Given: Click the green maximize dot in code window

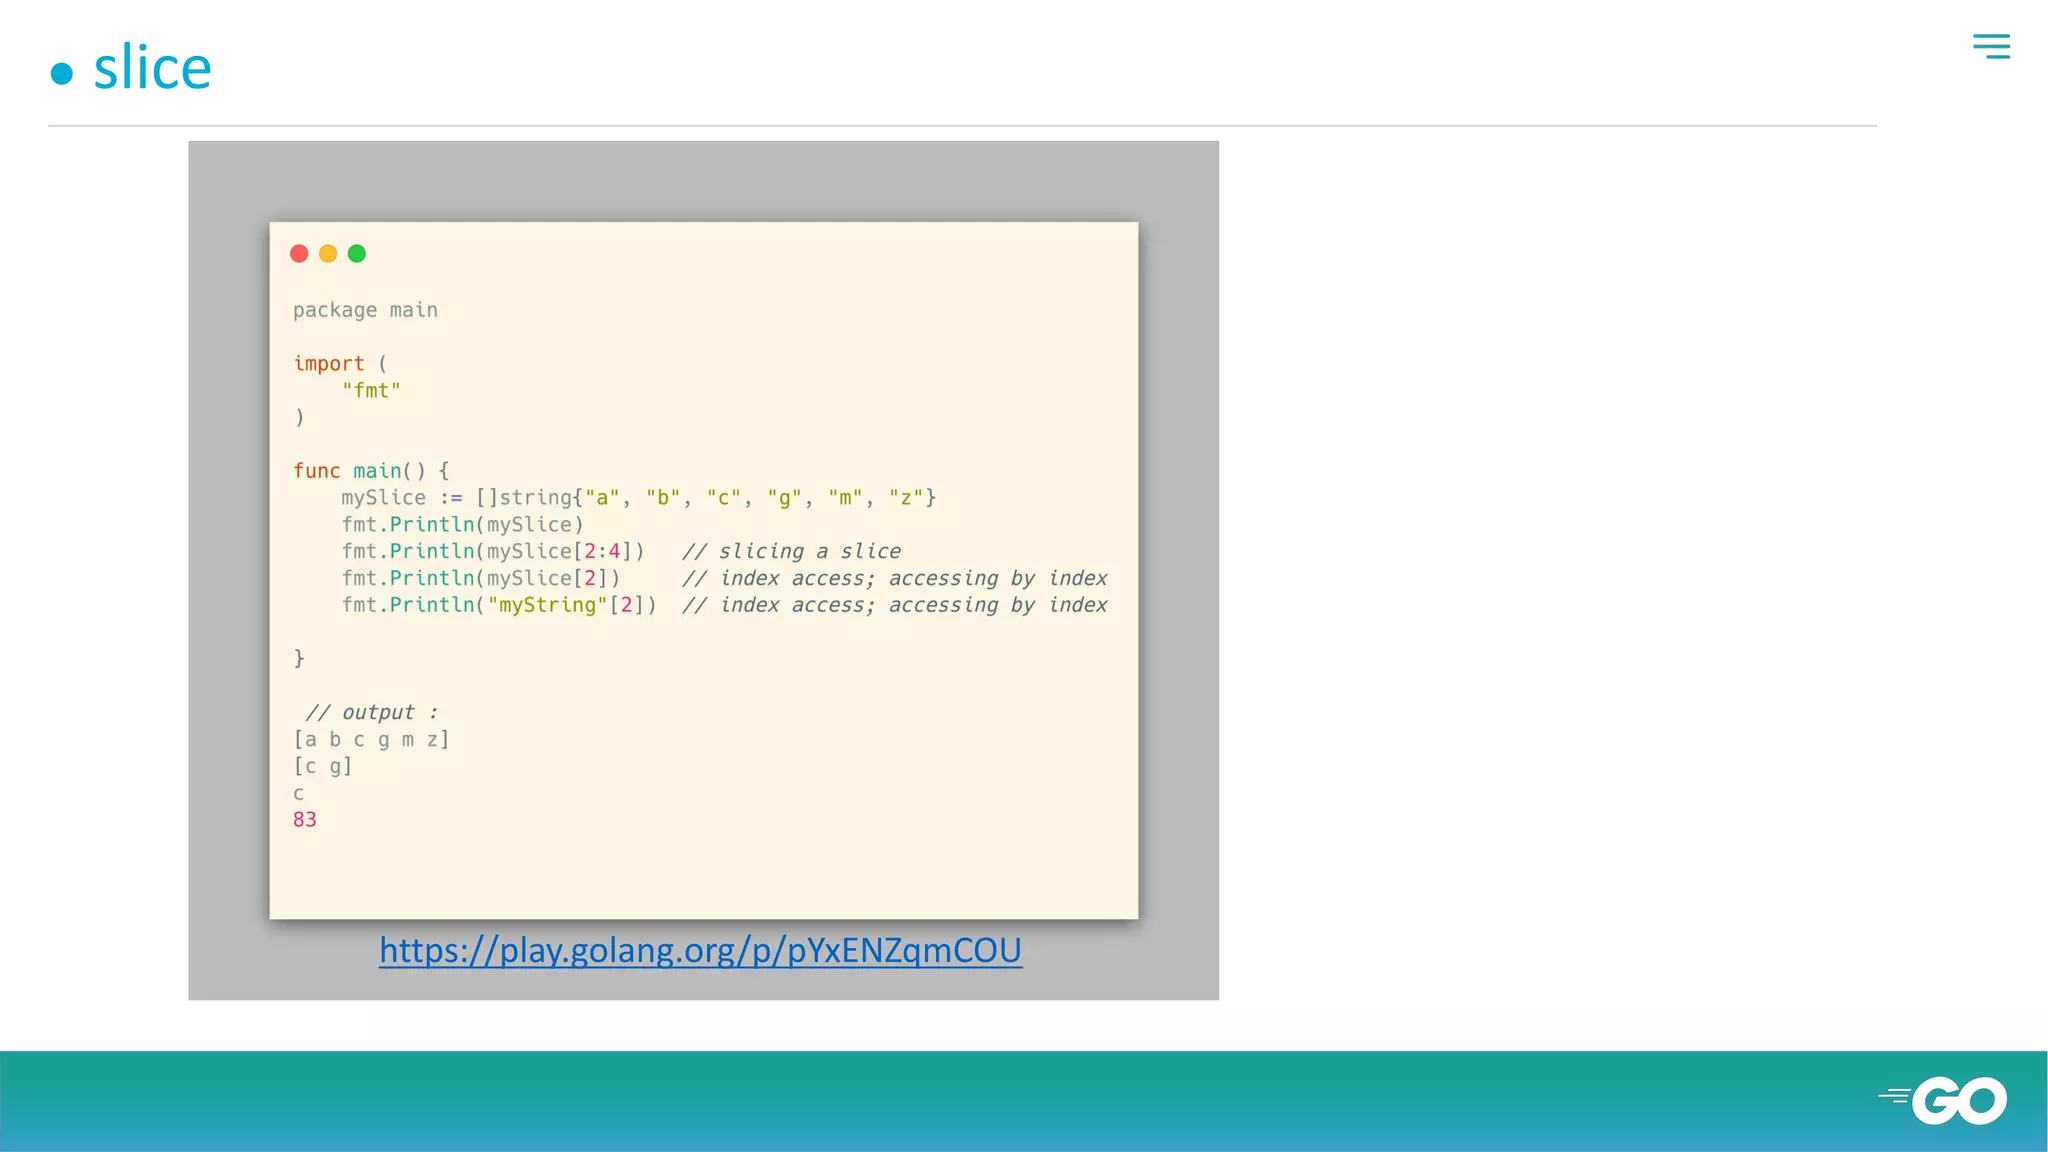Looking at the screenshot, I should point(357,254).
